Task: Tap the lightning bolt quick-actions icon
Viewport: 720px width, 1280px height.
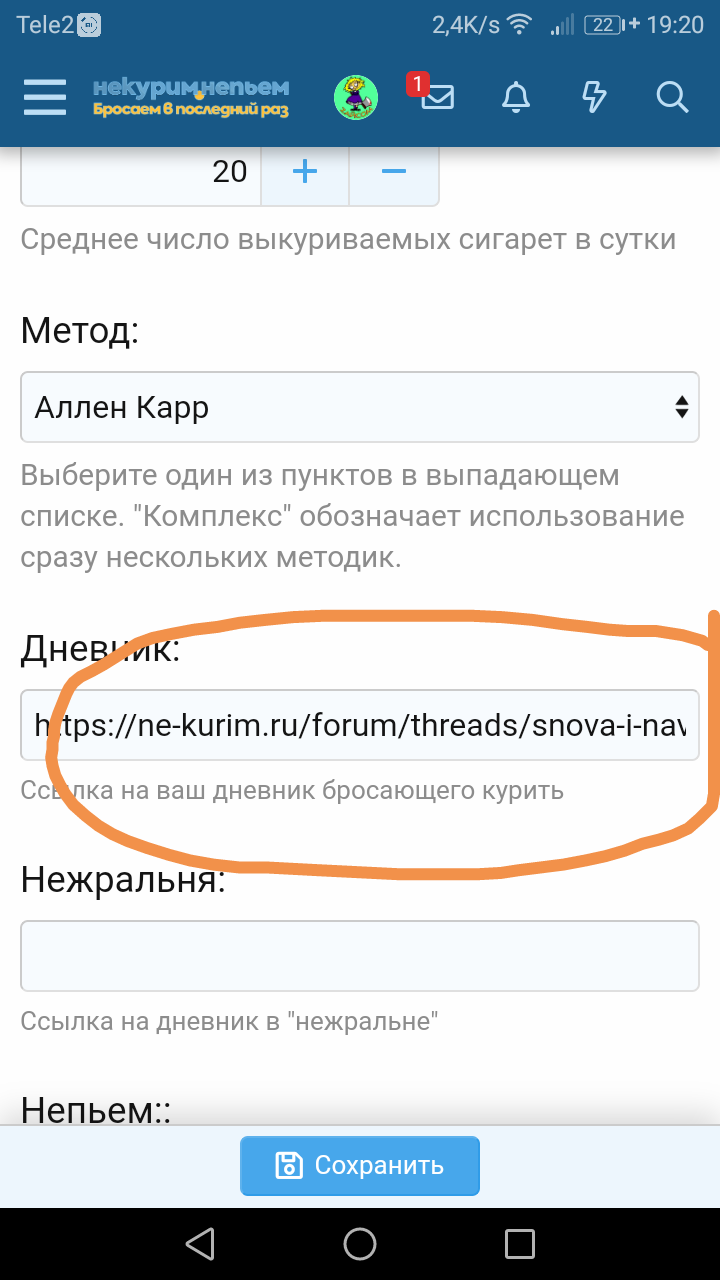Action: 593,97
